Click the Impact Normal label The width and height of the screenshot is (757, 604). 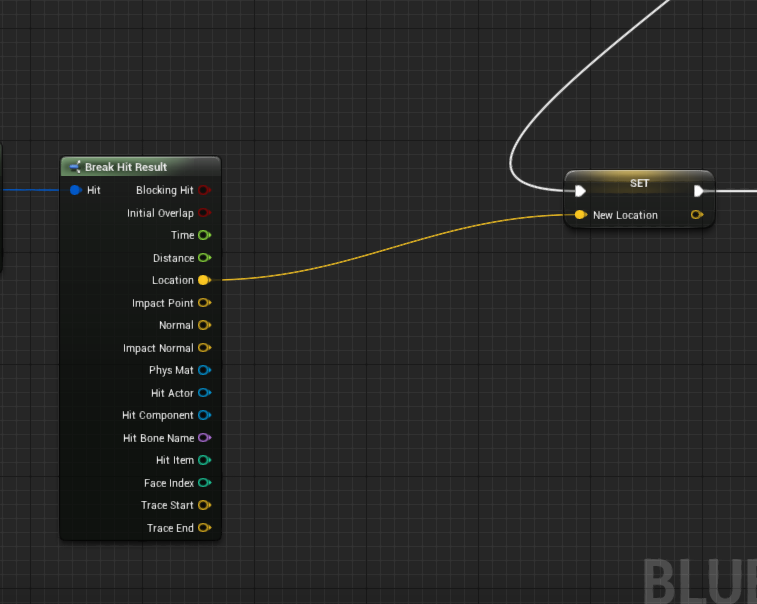point(158,348)
